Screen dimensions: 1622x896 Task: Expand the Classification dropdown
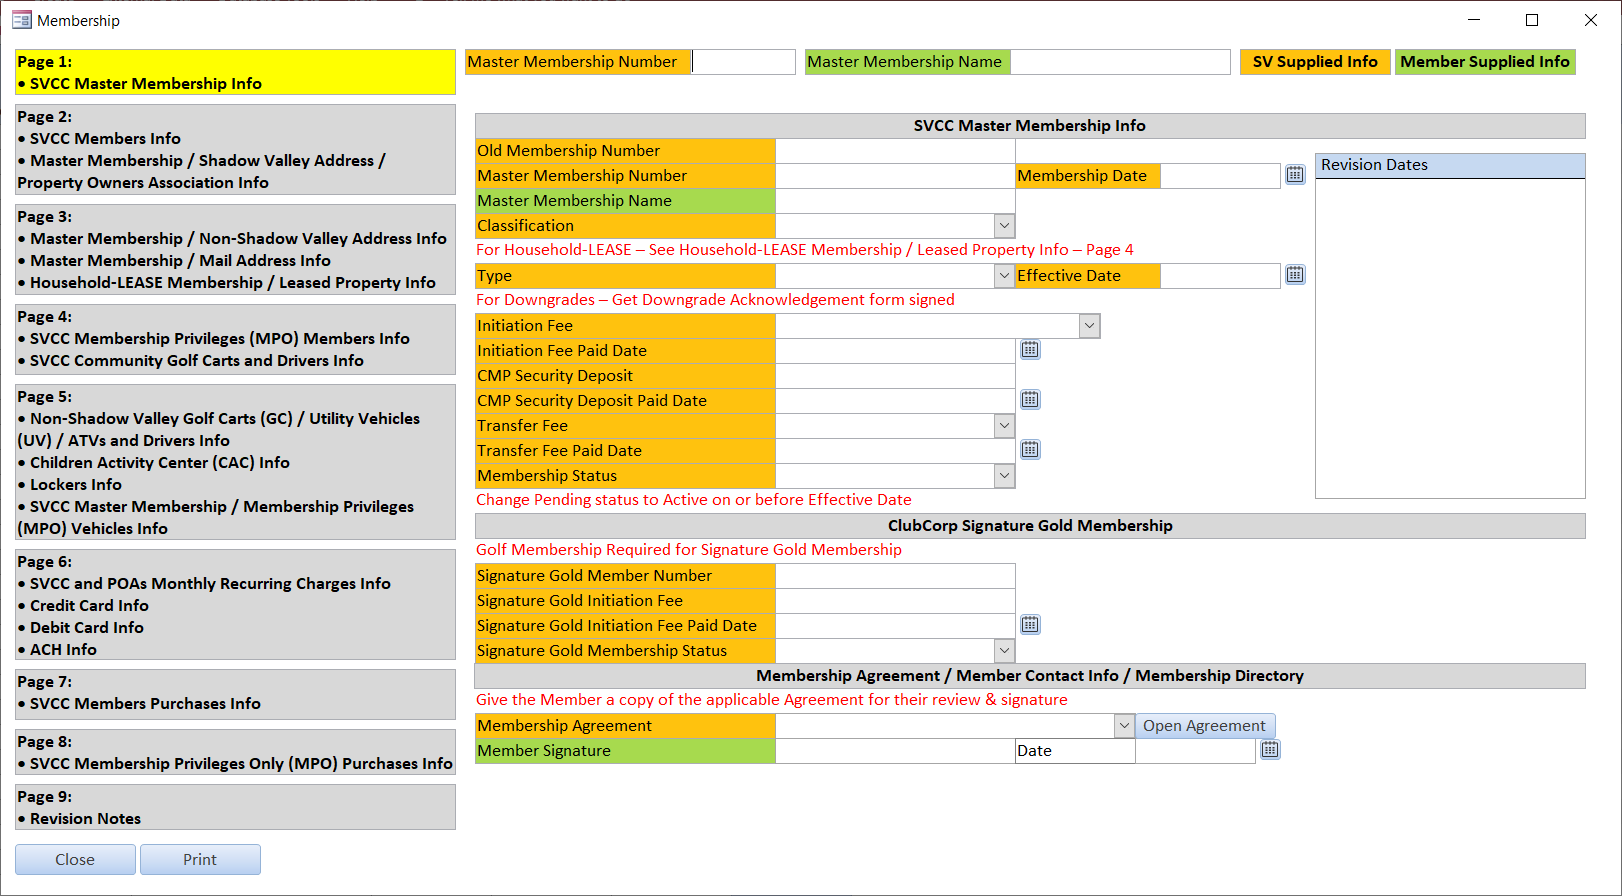click(1005, 226)
